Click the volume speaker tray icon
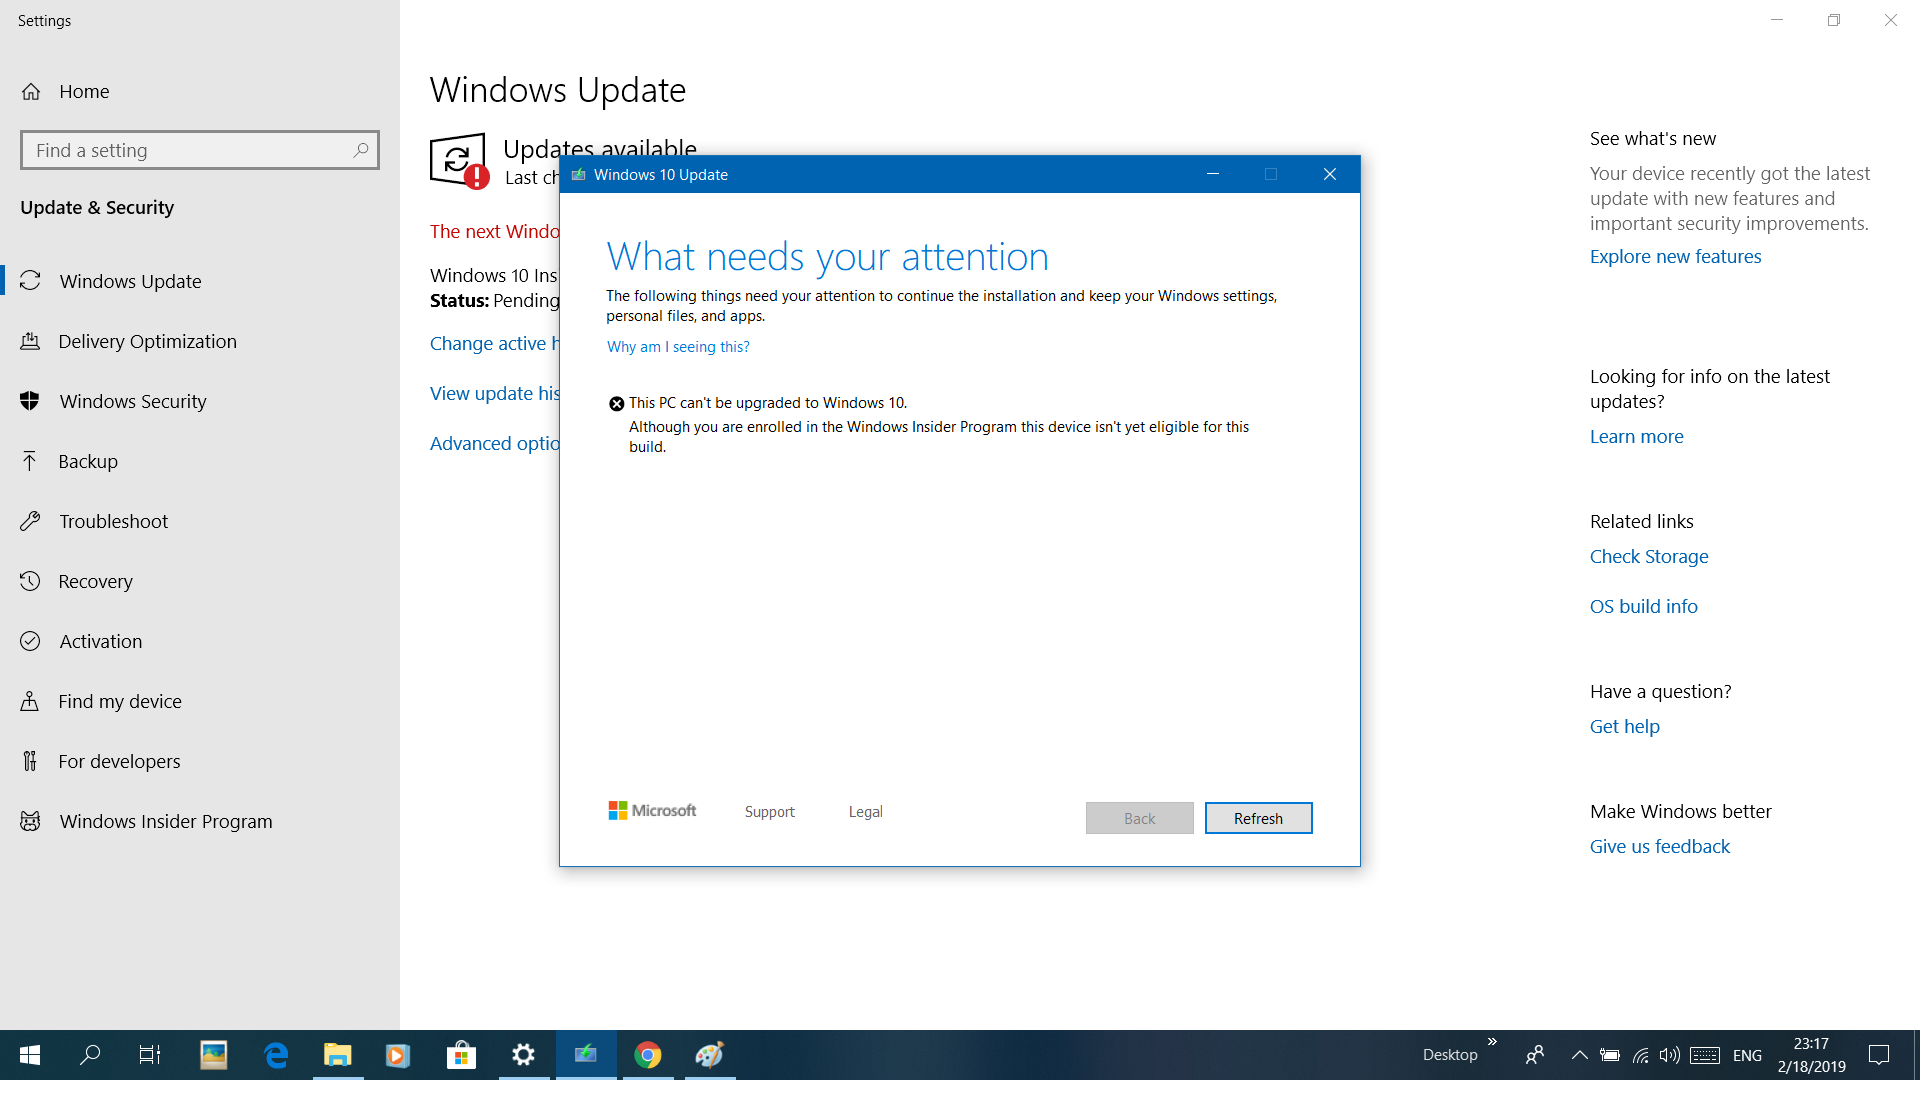Screen dimensions: 1920x1112 point(1669,1055)
